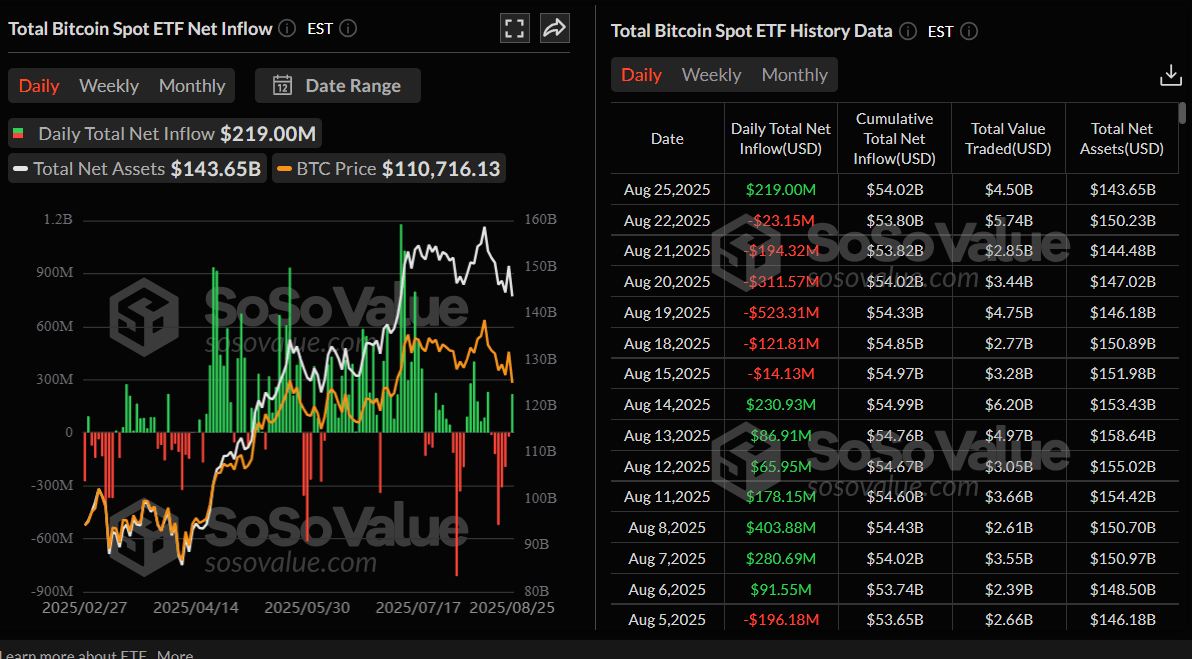Screen dimensions: 1192x659
Task: Click the share icon next to fullscreen
Action: [554, 28]
